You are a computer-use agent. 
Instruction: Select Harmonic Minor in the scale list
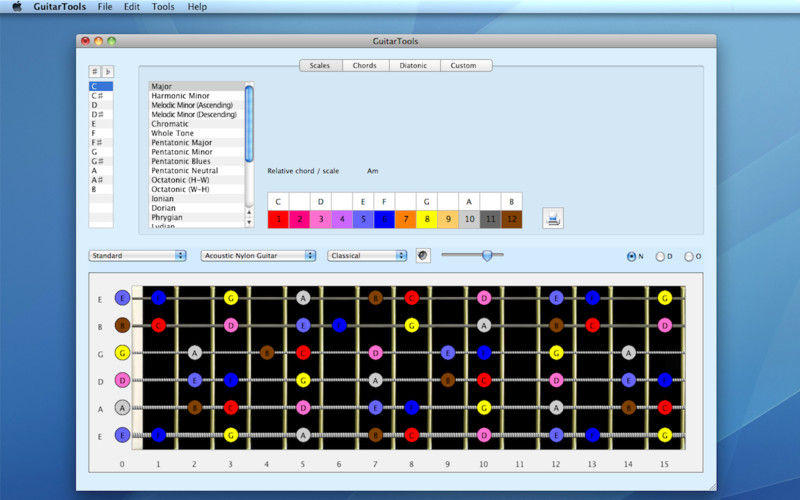(197, 95)
